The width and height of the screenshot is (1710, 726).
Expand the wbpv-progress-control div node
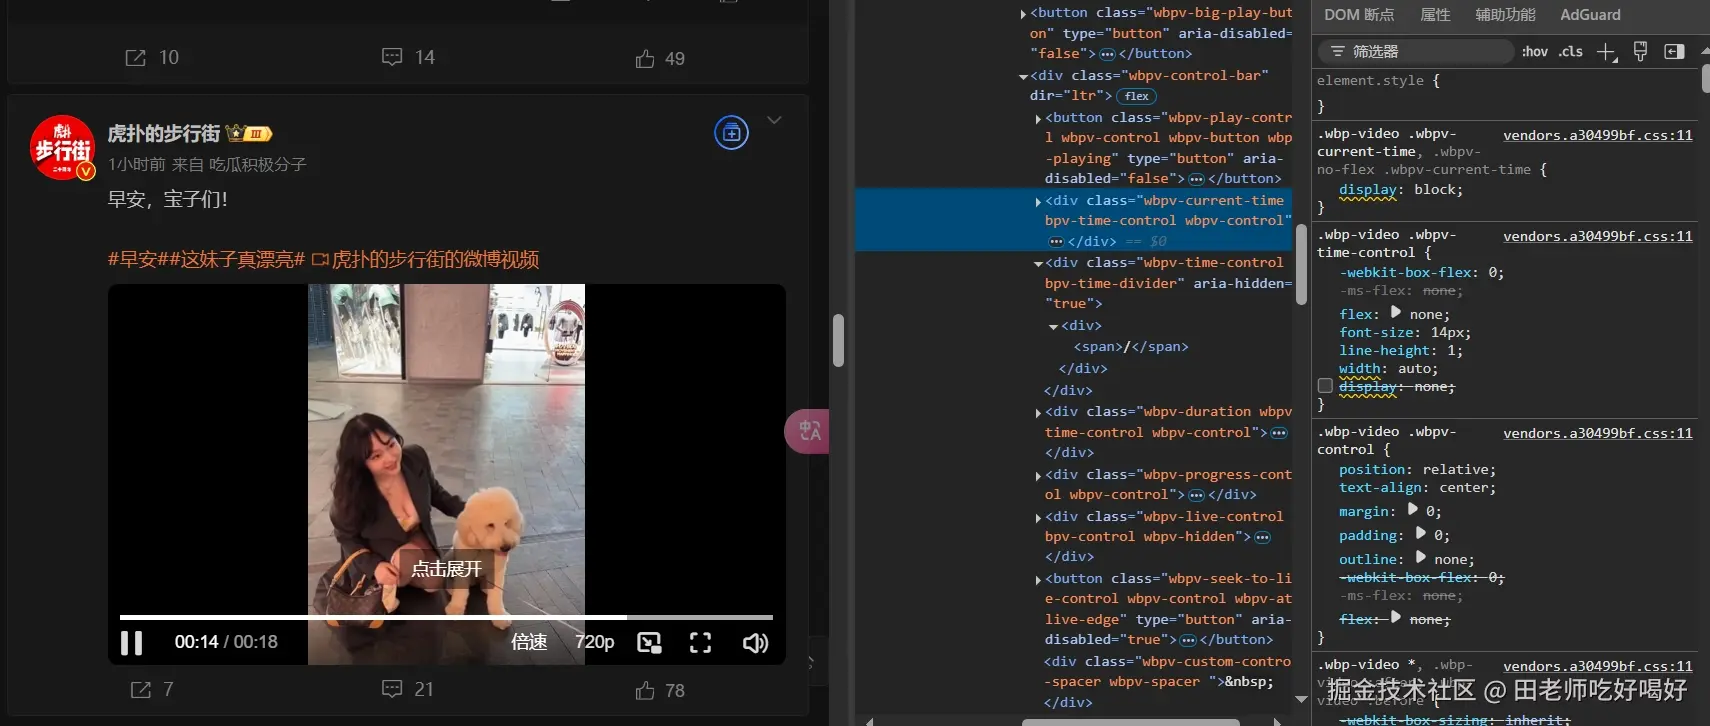pyautogui.click(x=1038, y=475)
